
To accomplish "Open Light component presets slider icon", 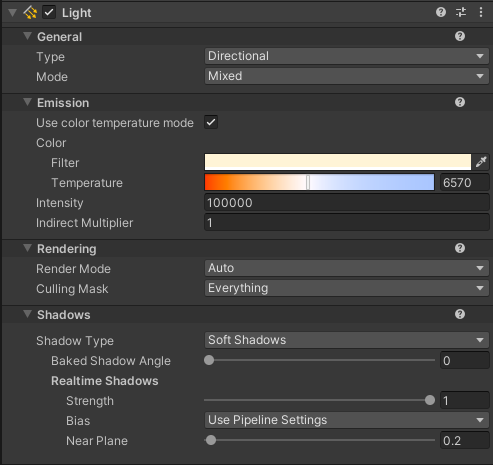I will (x=461, y=12).
